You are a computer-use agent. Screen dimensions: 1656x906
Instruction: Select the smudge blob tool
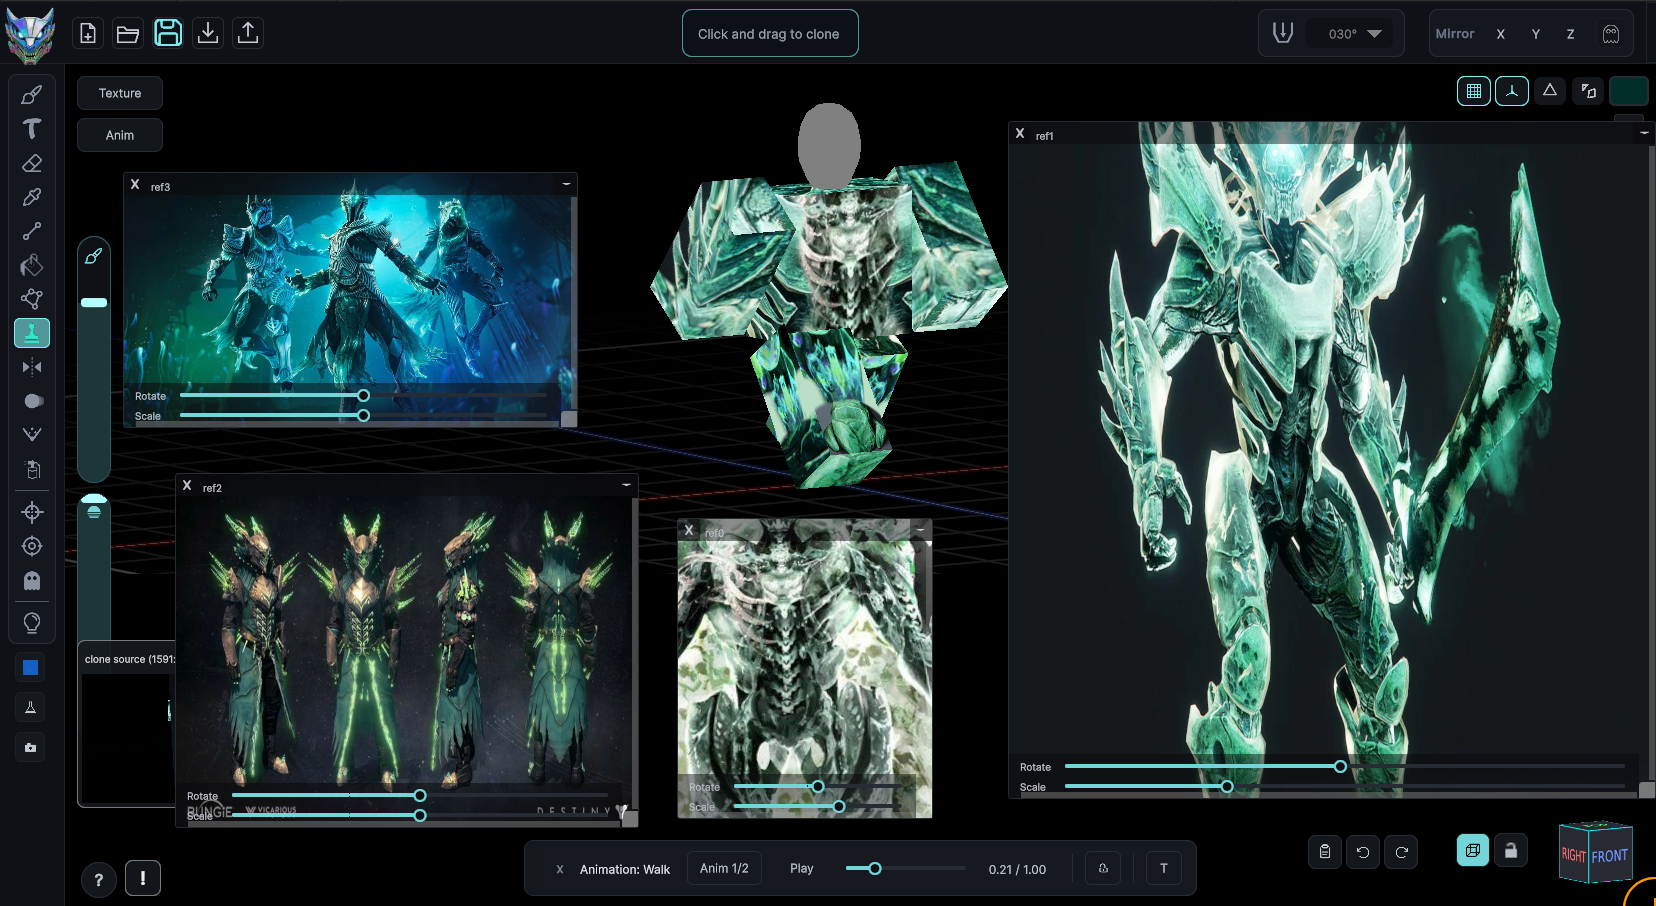(x=32, y=401)
